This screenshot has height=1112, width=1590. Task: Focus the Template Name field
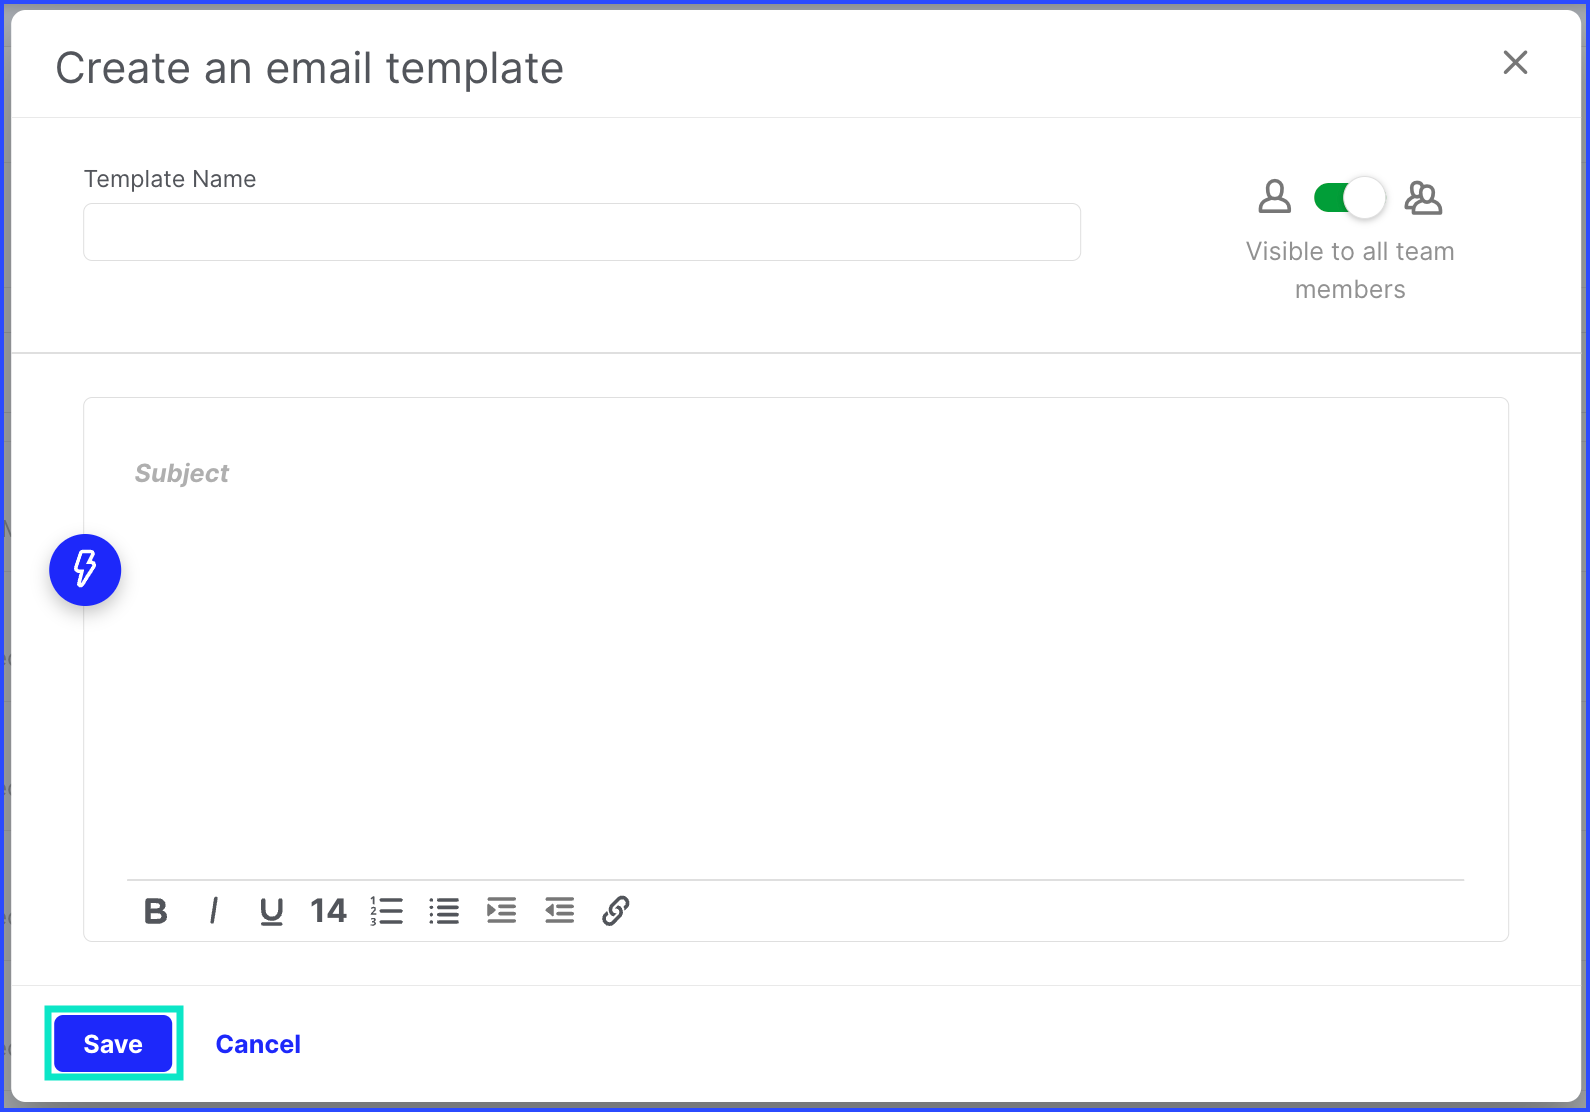point(582,232)
